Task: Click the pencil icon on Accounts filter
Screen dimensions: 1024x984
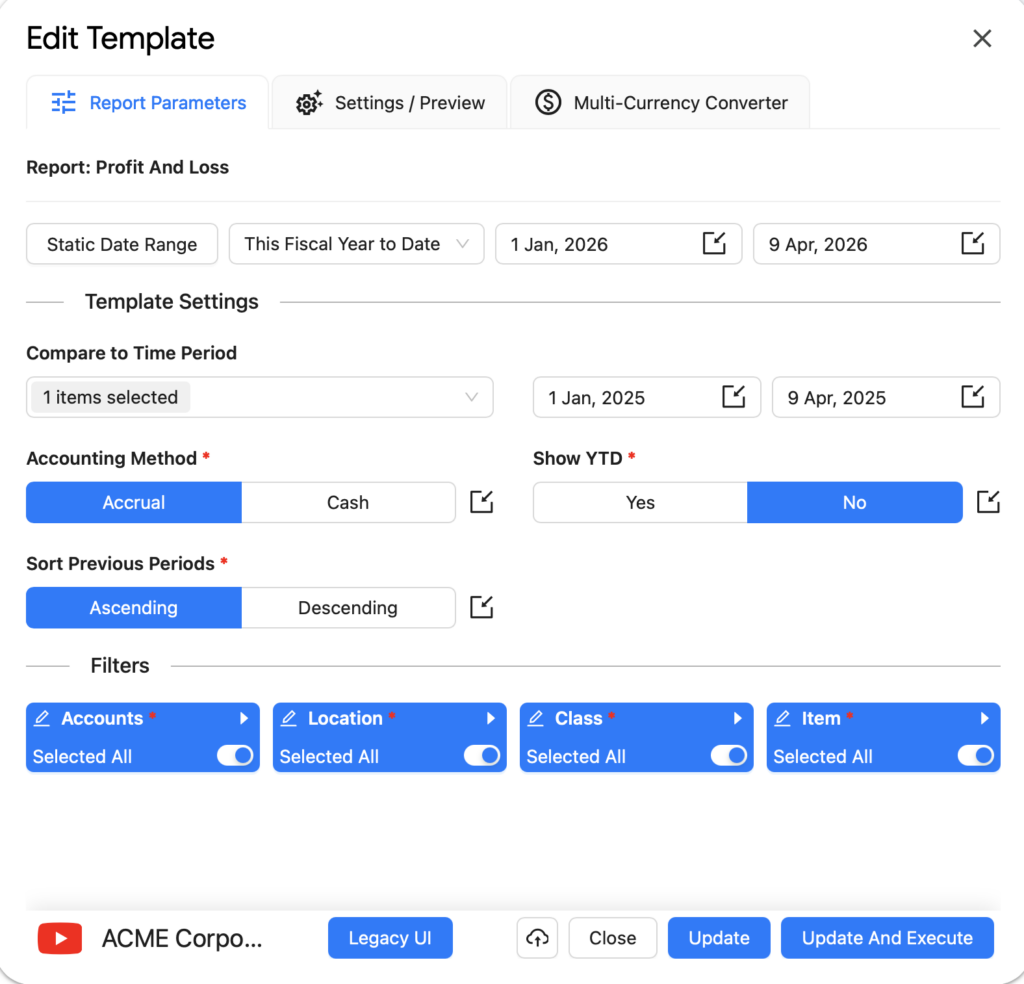Action: [42, 719]
